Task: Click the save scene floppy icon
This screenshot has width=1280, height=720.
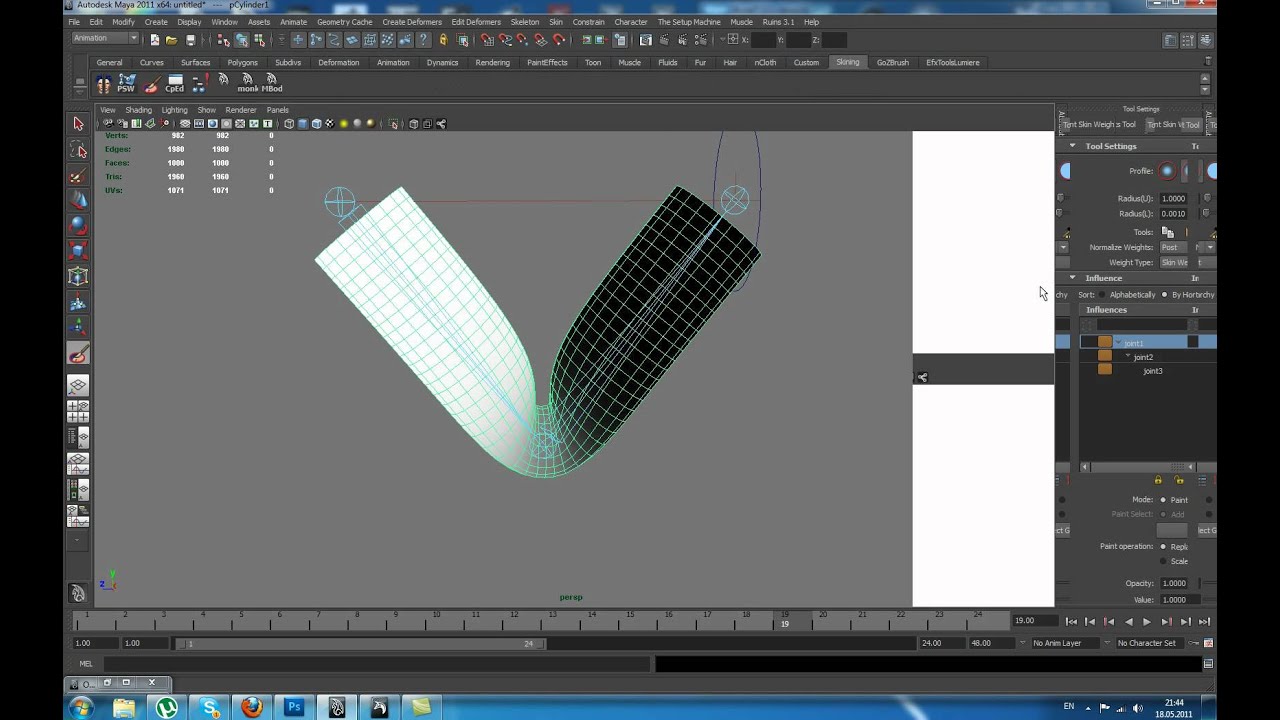Action: [x=190, y=40]
